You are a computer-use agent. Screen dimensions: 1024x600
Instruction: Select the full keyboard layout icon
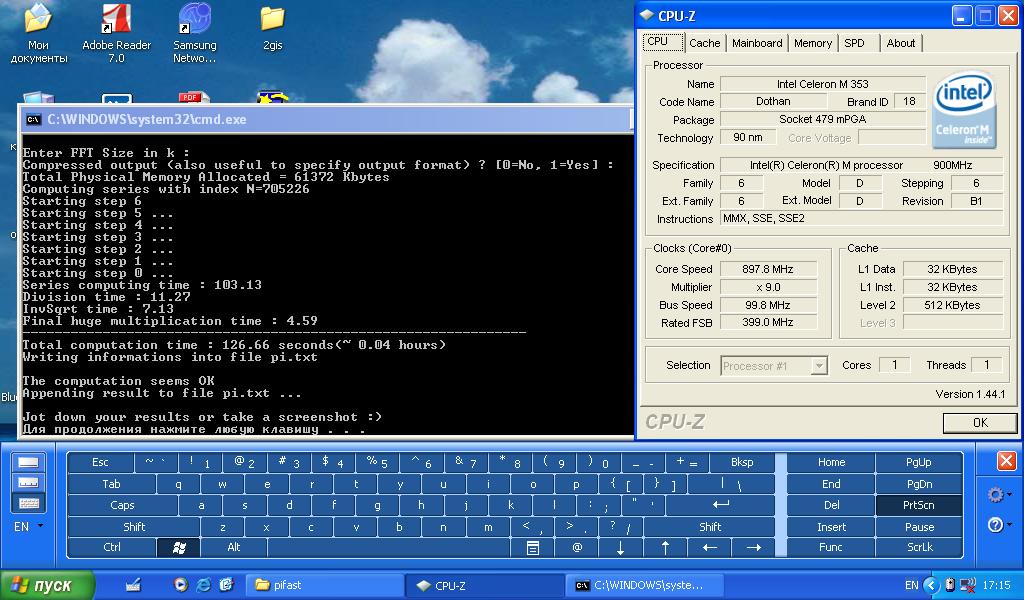(x=29, y=503)
